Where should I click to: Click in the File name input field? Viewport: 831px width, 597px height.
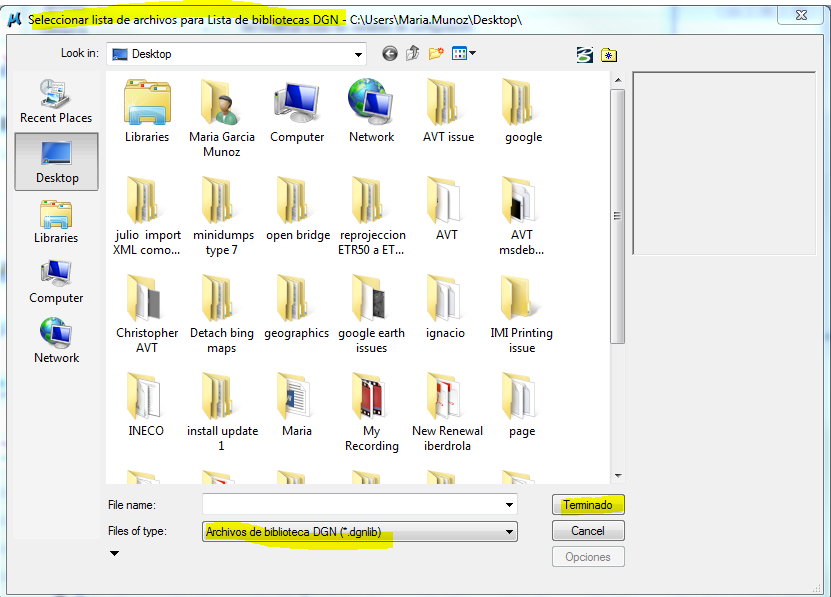click(x=352, y=505)
